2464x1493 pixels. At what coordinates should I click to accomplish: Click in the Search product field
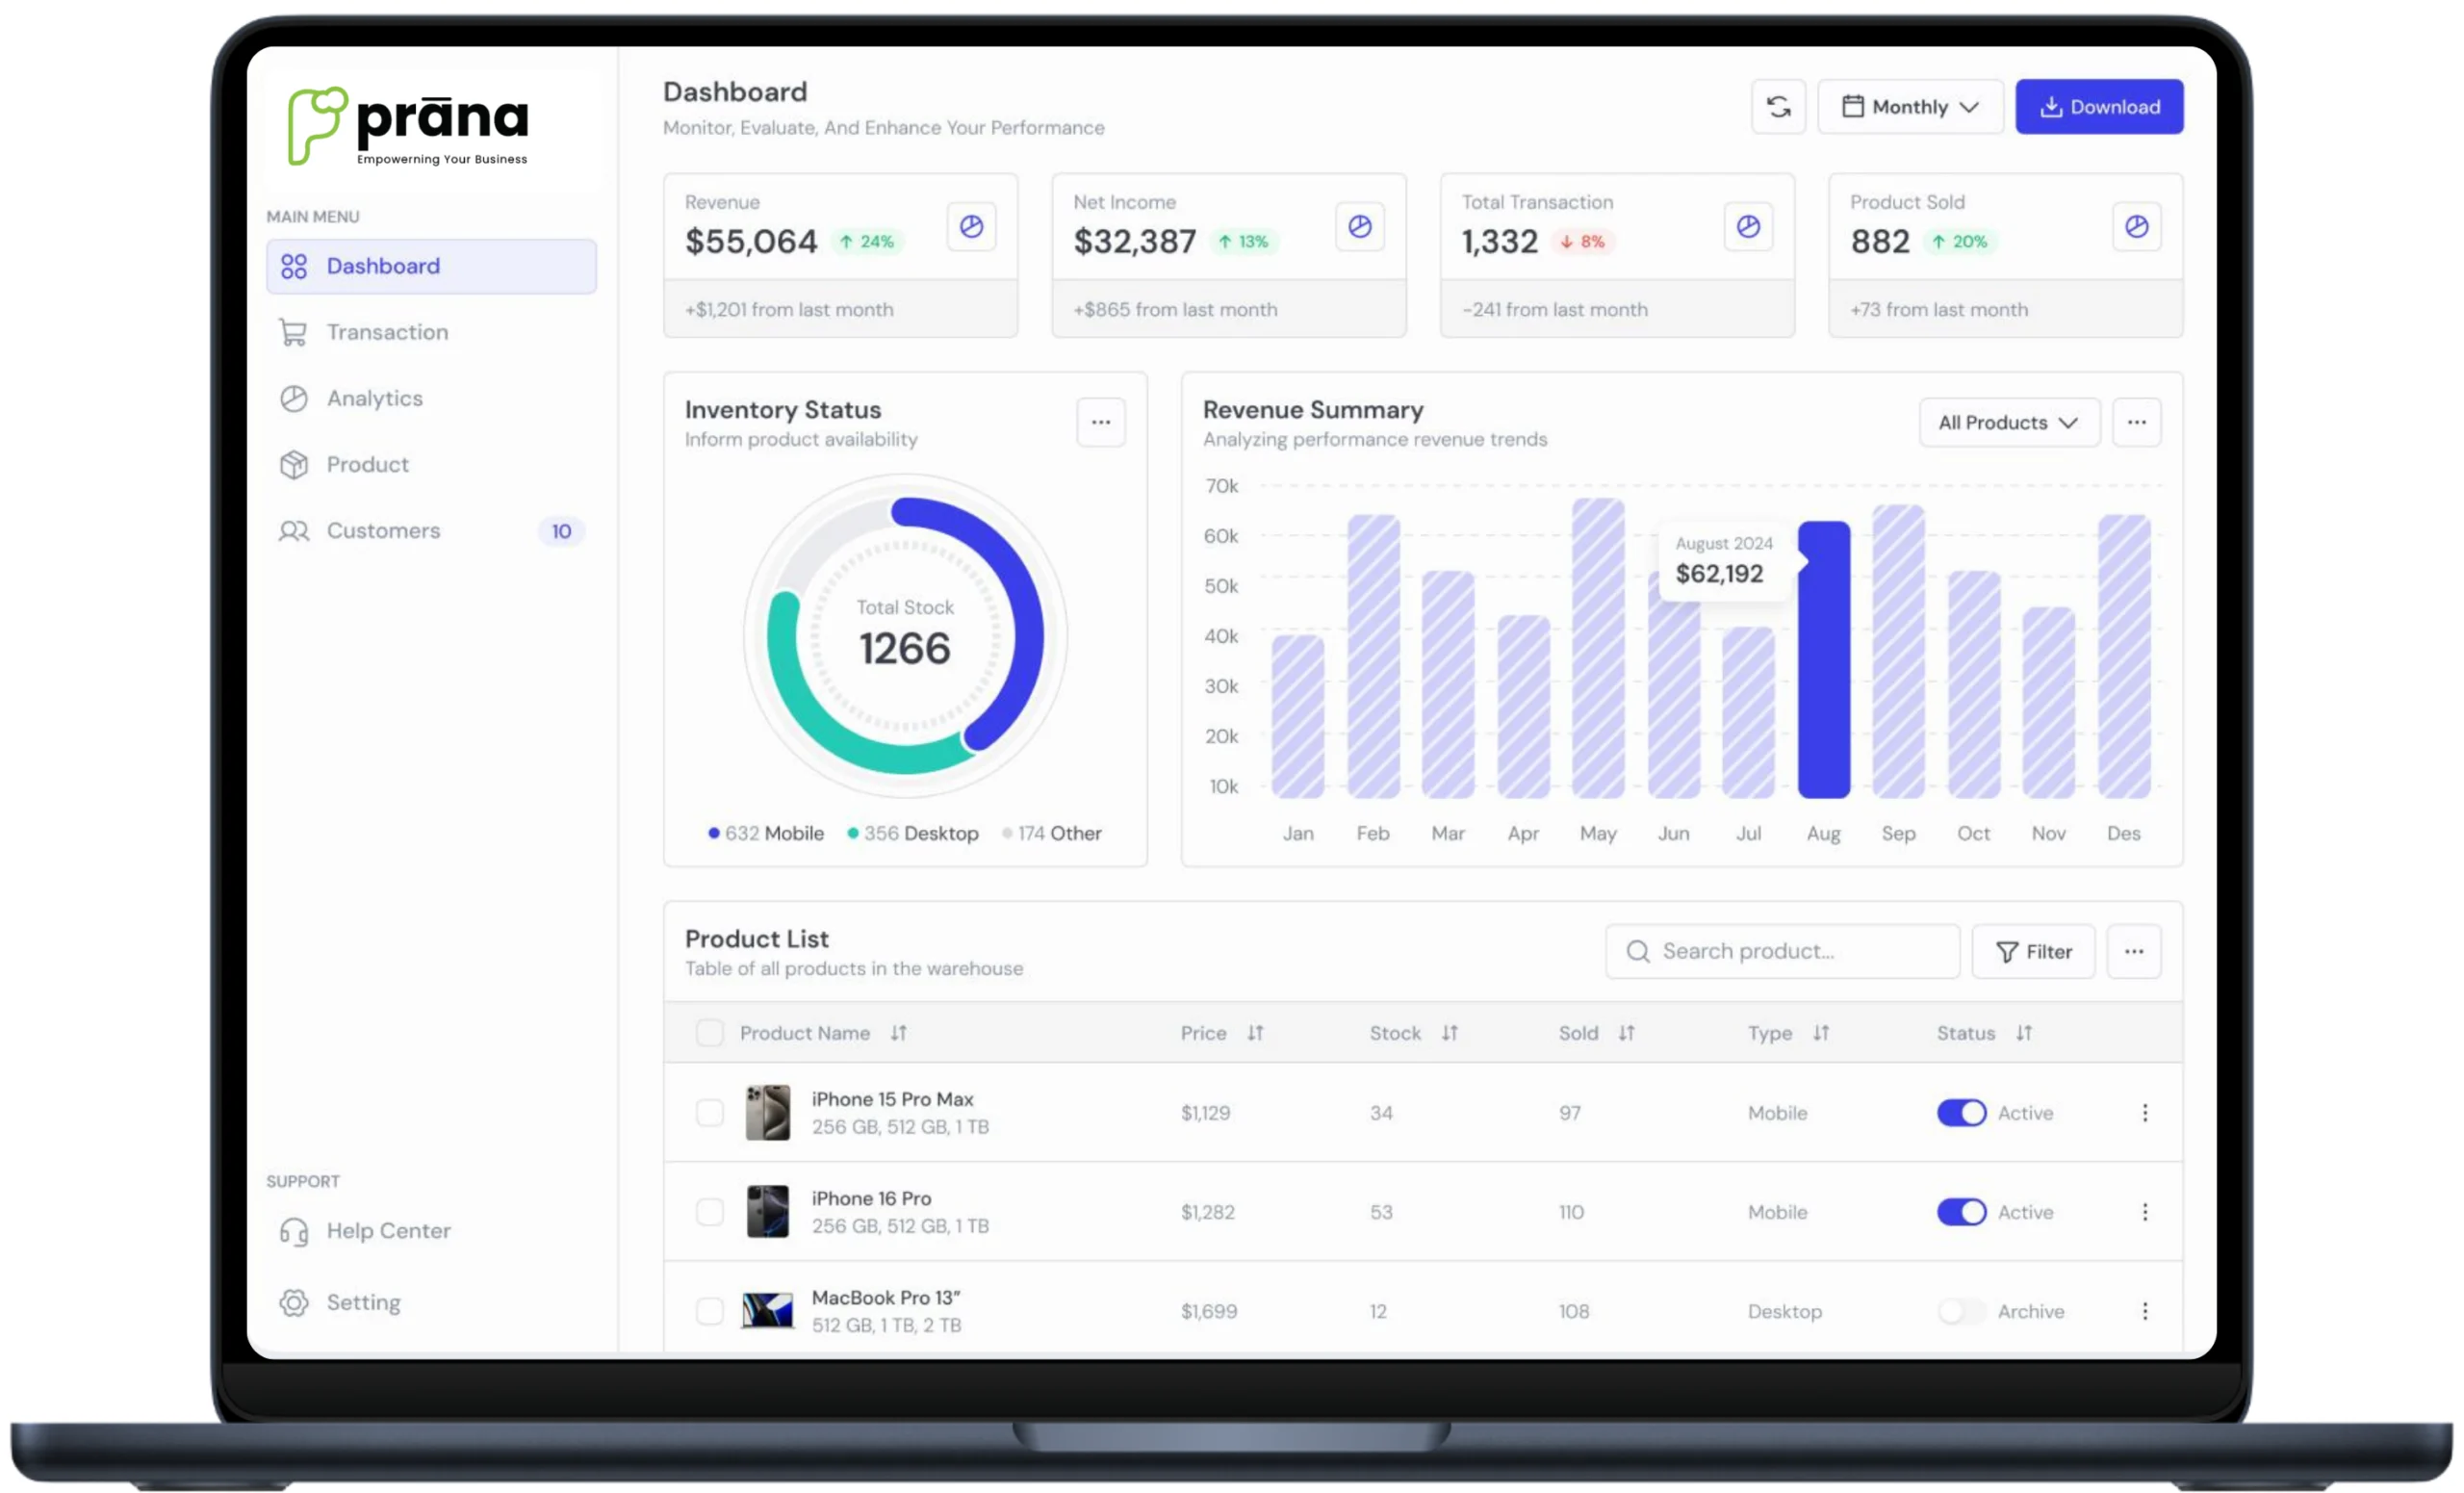click(1782, 952)
